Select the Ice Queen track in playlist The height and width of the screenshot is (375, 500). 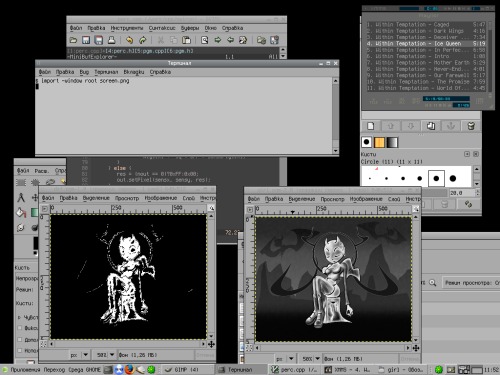pyautogui.click(x=426, y=44)
